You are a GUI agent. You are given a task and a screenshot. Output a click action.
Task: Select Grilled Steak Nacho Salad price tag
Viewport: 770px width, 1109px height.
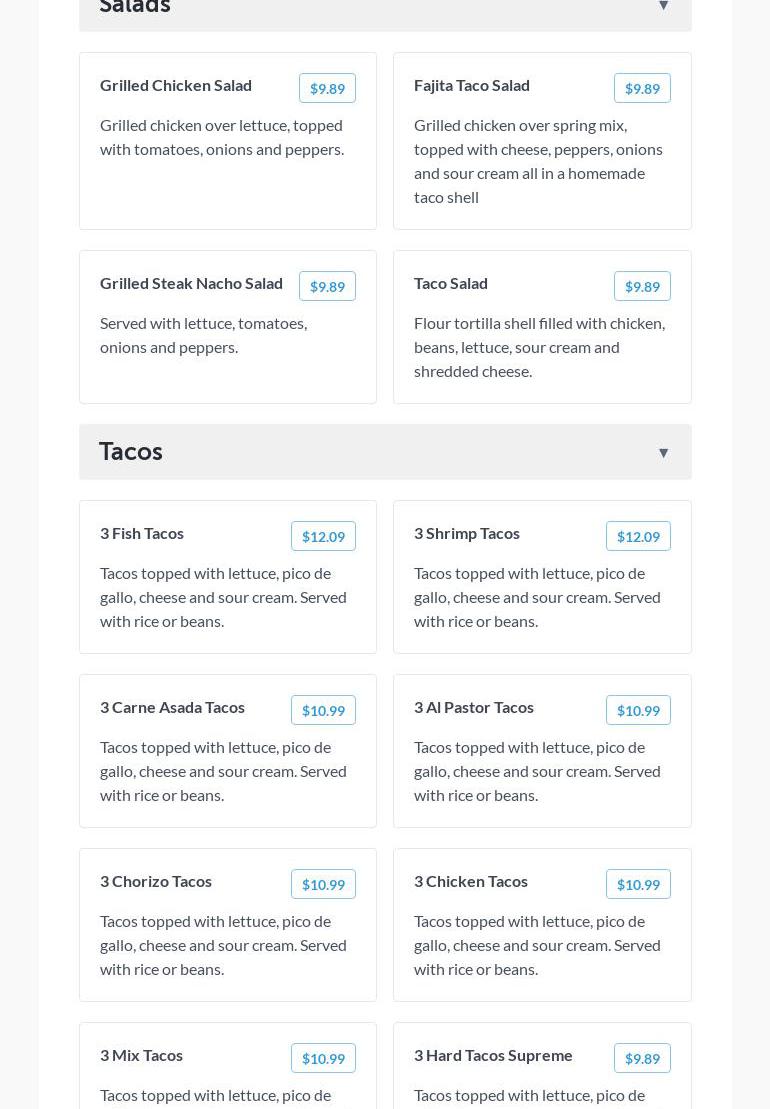click(x=327, y=287)
